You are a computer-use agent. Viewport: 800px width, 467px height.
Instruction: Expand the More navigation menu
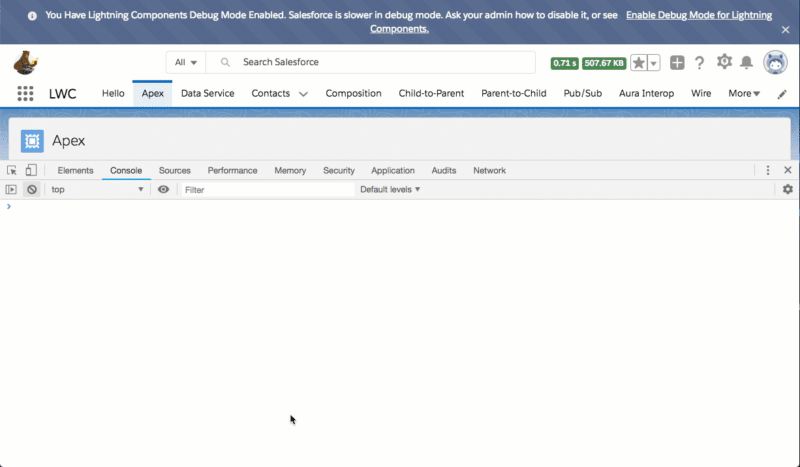tap(743, 94)
